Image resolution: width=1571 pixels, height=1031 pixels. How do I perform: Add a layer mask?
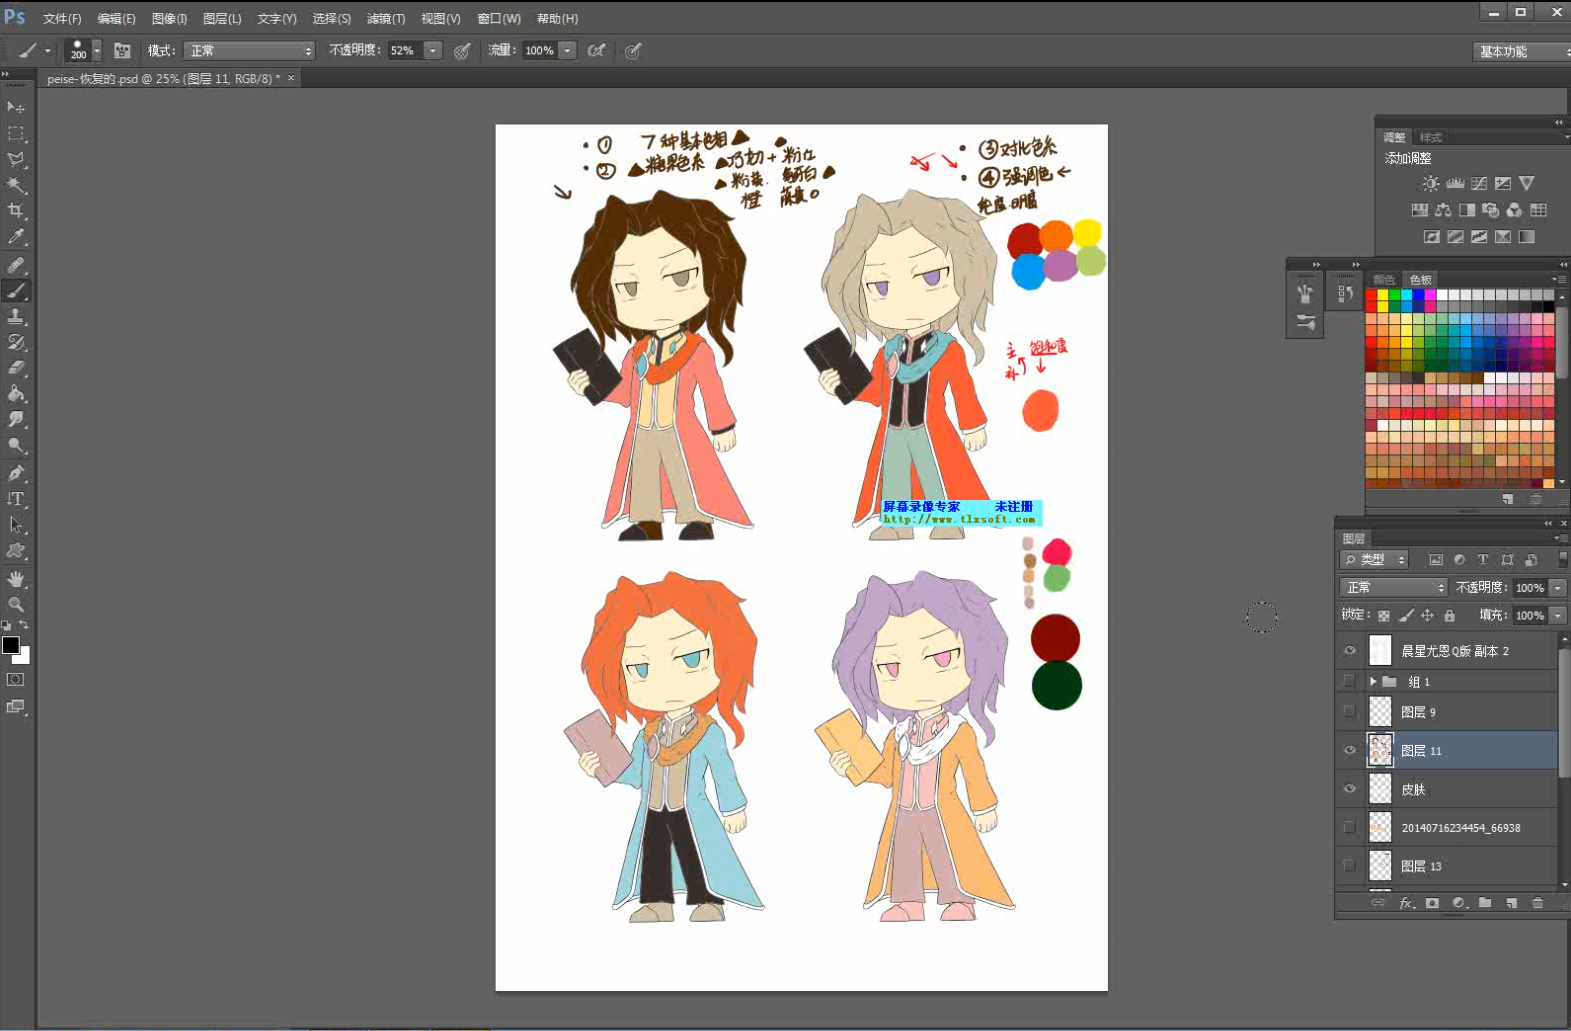click(x=1432, y=903)
